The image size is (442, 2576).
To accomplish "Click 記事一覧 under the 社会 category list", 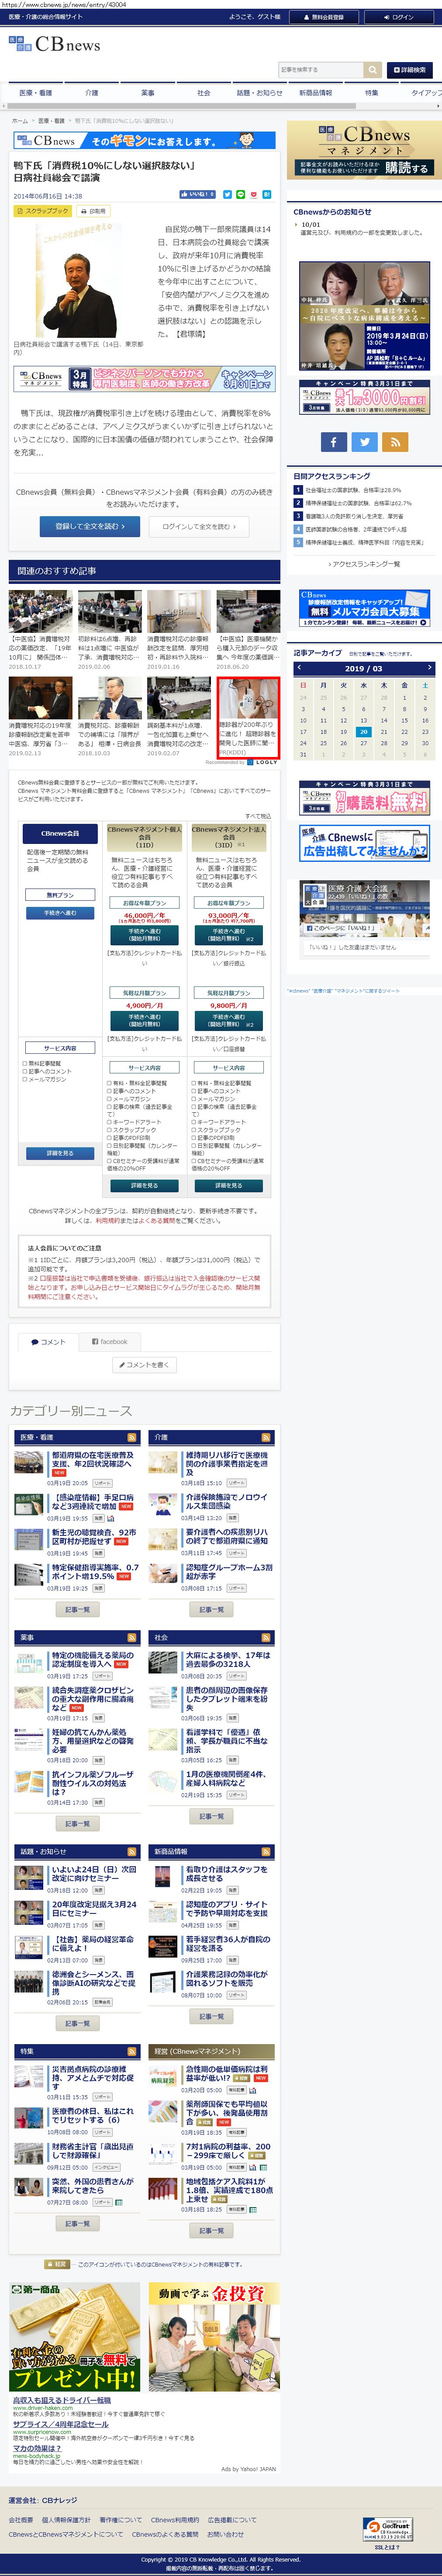I will (x=211, y=1816).
